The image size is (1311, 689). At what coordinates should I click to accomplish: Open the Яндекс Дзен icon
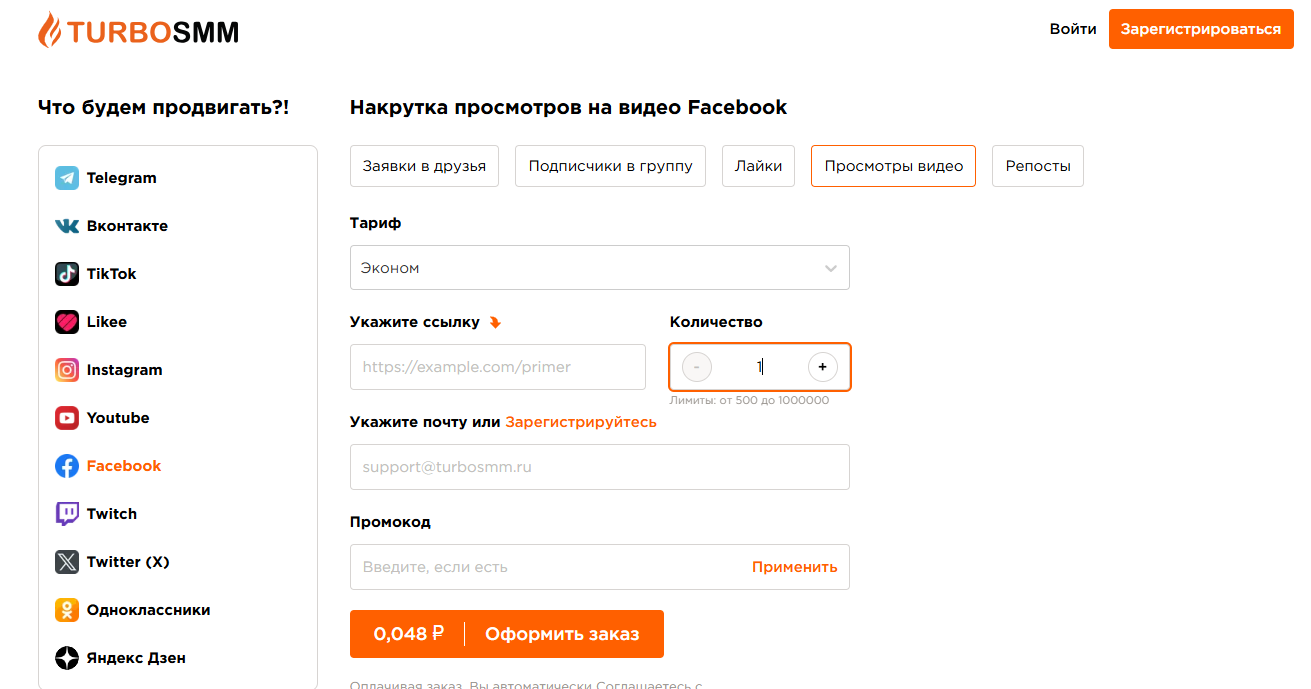tap(67, 658)
